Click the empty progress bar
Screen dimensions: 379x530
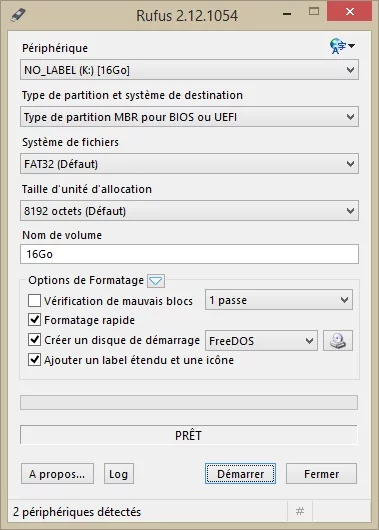tap(189, 403)
